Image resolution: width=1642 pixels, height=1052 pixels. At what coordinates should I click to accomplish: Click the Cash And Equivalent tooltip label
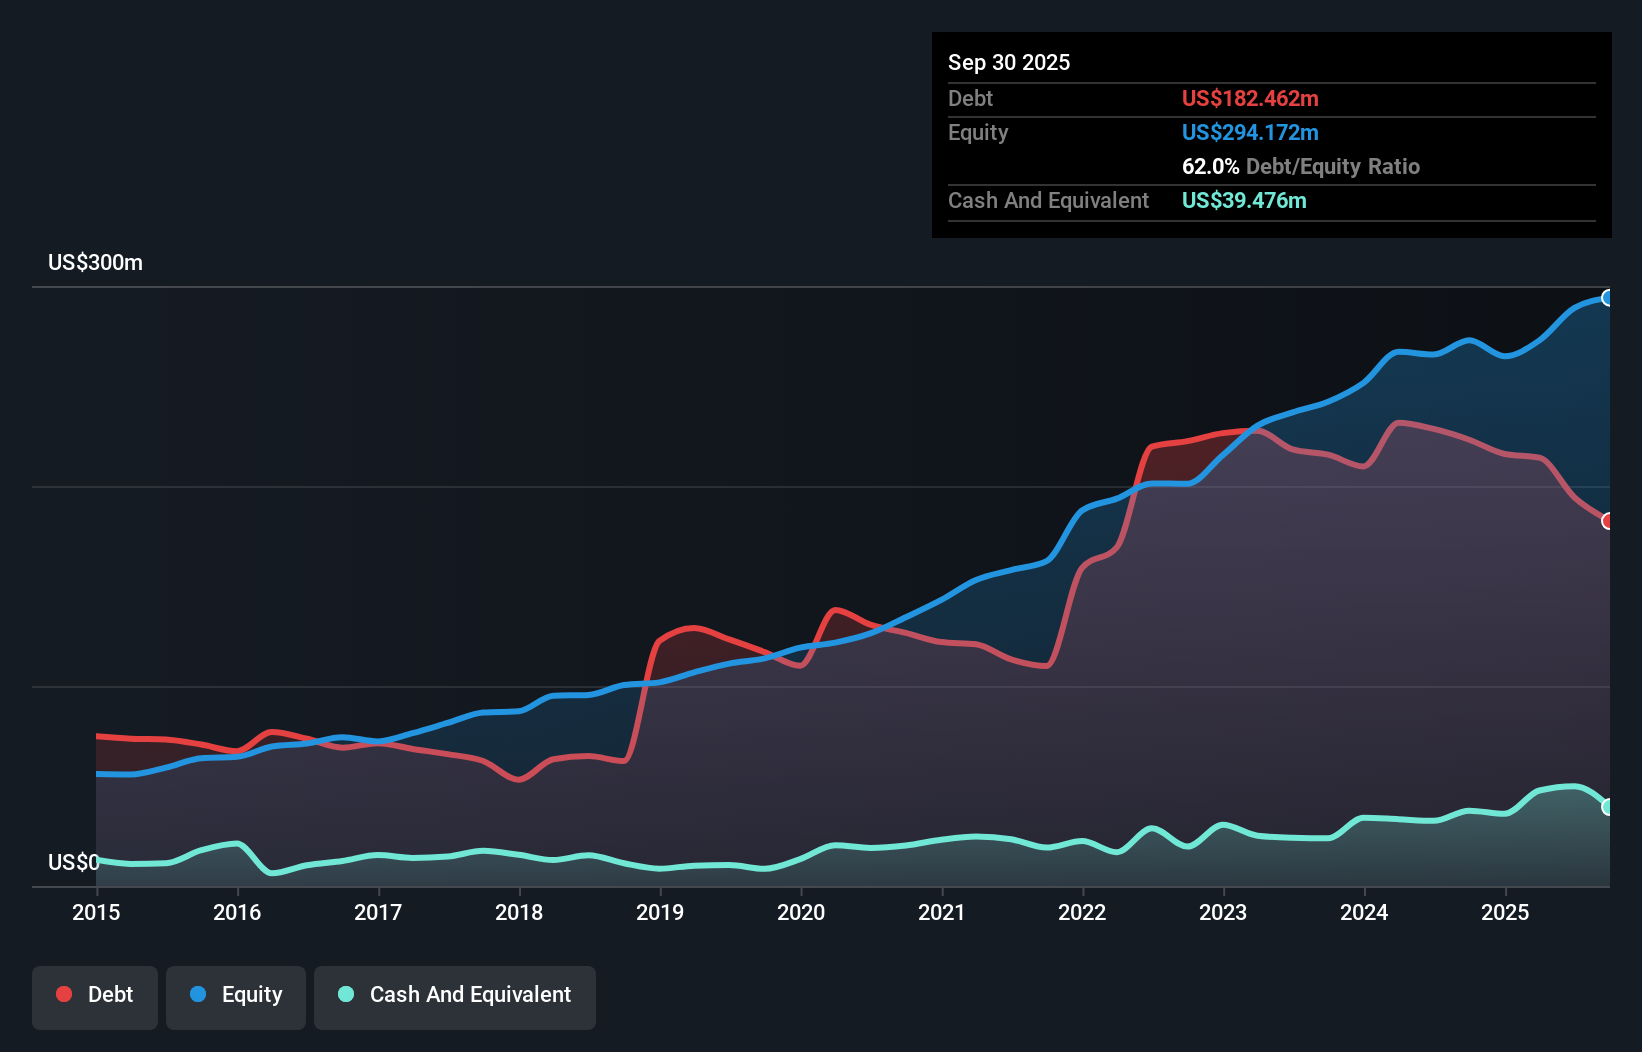(1048, 200)
